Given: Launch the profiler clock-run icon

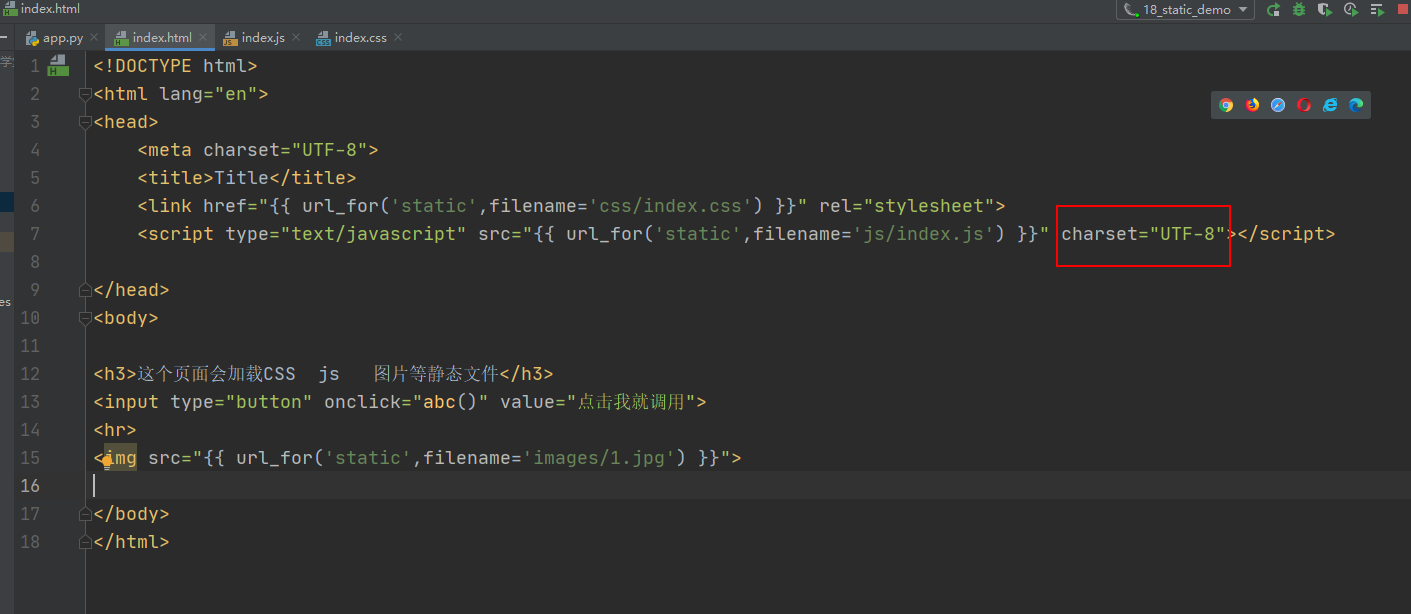Looking at the screenshot, I should tap(1351, 10).
